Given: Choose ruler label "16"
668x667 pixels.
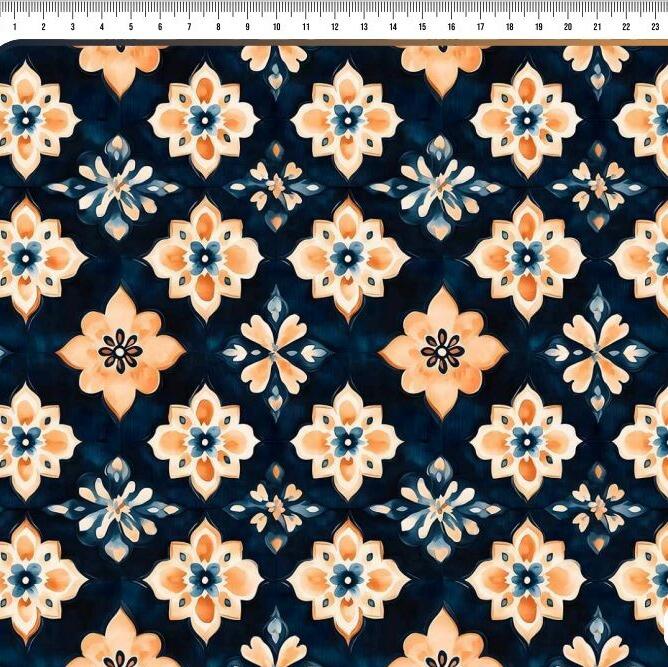Looking at the screenshot, I should tap(452, 27).
